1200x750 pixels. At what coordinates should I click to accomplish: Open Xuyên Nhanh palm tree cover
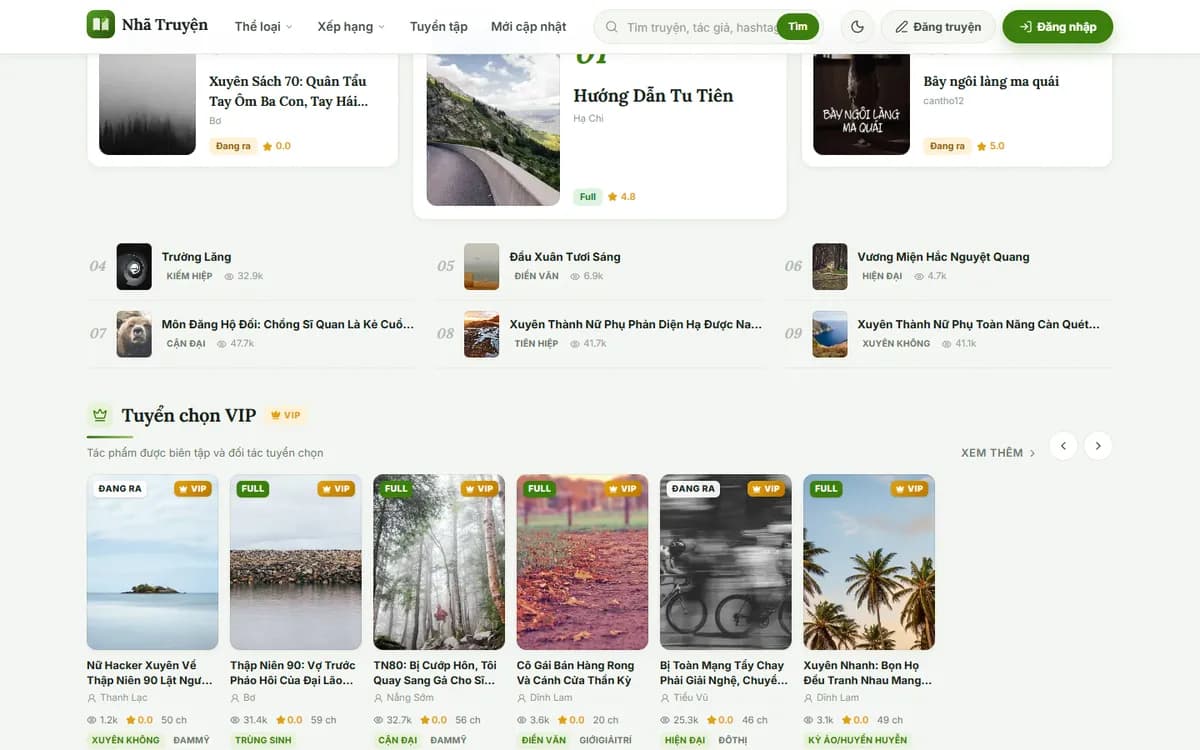click(x=869, y=562)
